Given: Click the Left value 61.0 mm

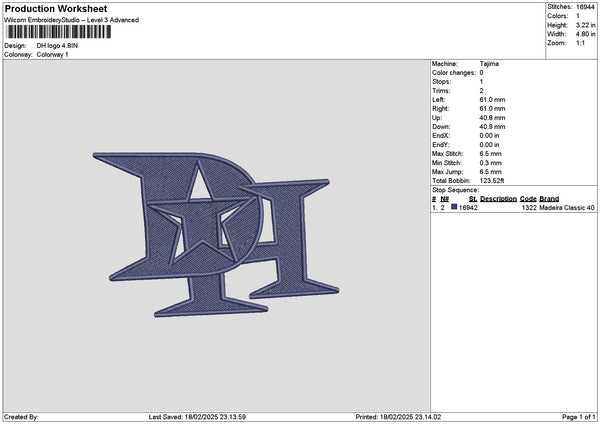Looking at the screenshot, I should coord(492,99).
